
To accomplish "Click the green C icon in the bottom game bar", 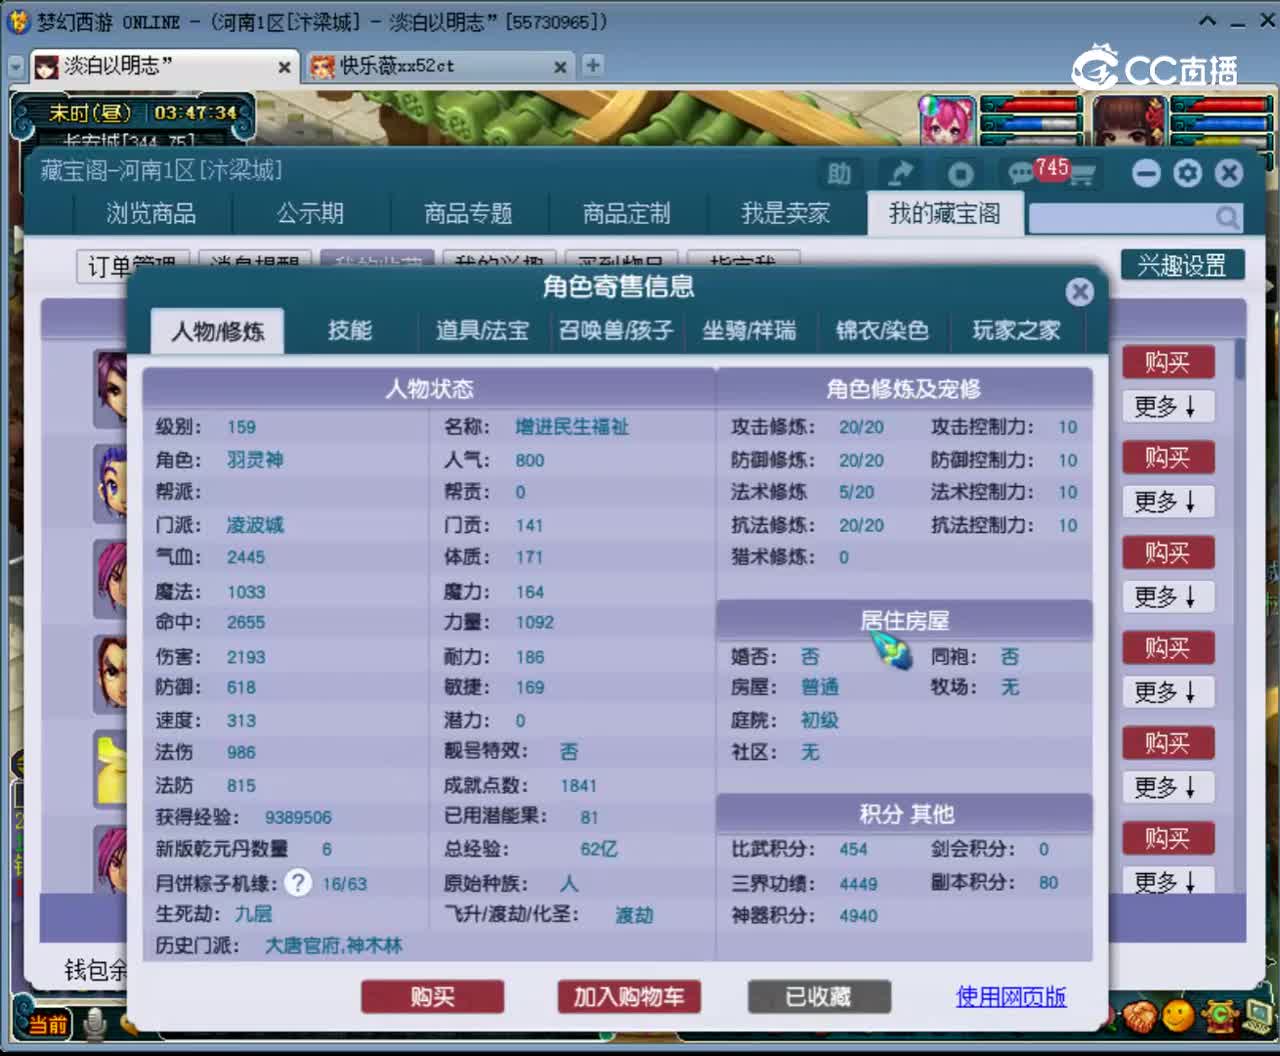I will pos(1220,1017).
